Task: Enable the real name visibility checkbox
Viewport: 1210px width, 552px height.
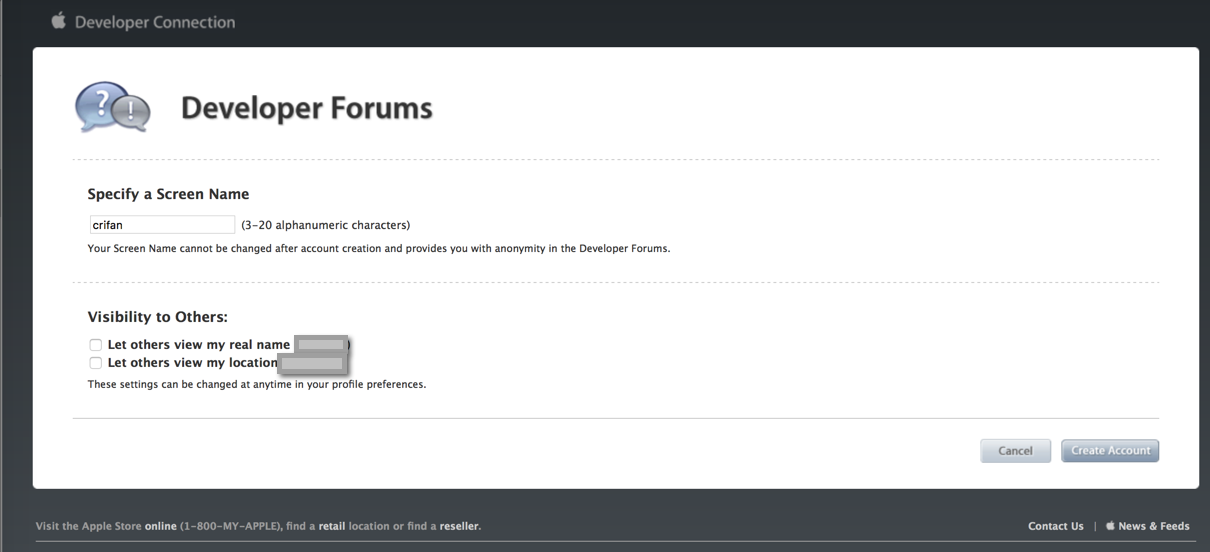Action: click(x=96, y=345)
